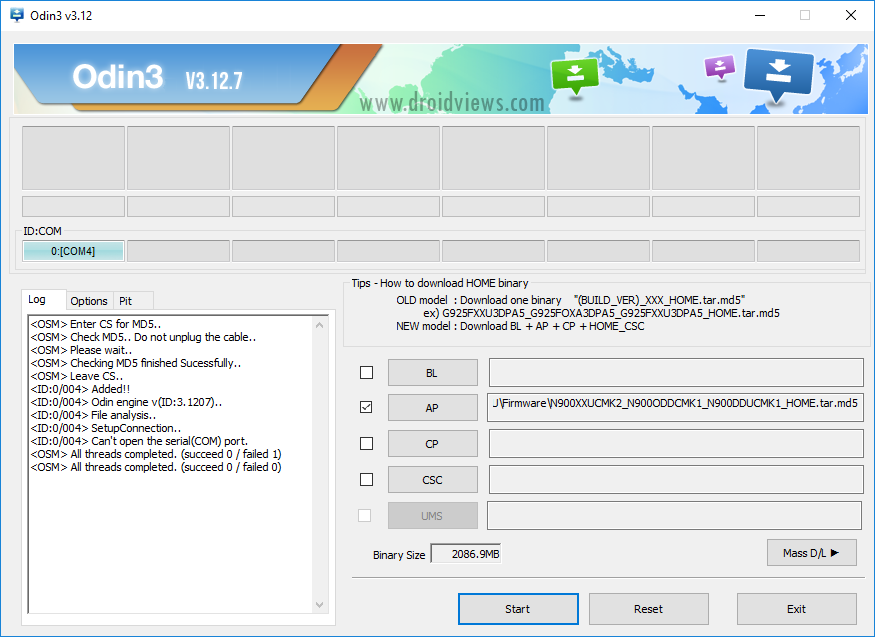Open the Mass D/L option
Image resolution: width=875 pixels, height=637 pixels.
pyautogui.click(x=811, y=553)
